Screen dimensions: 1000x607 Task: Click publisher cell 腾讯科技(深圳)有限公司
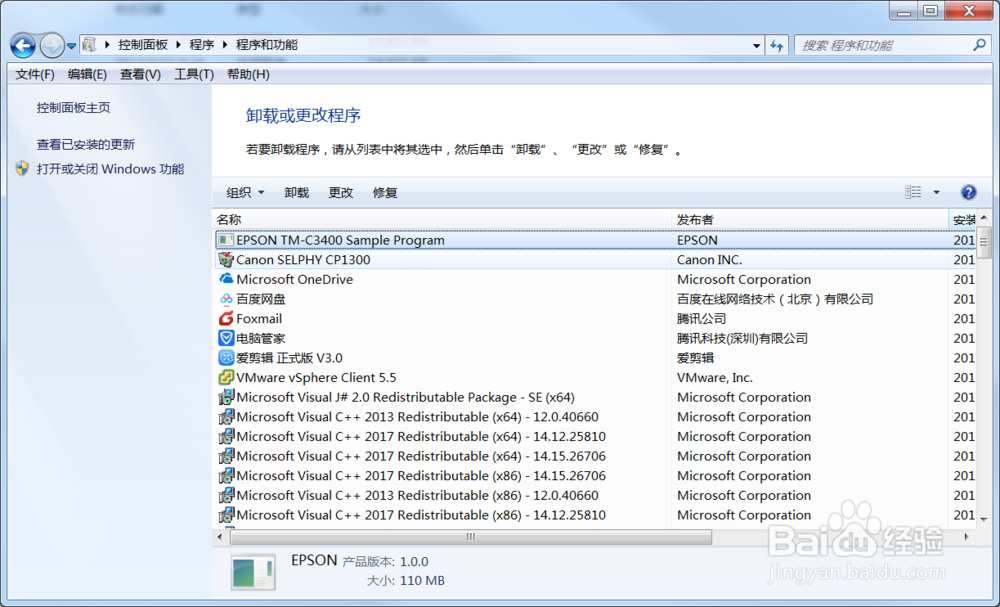coord(742,339)
